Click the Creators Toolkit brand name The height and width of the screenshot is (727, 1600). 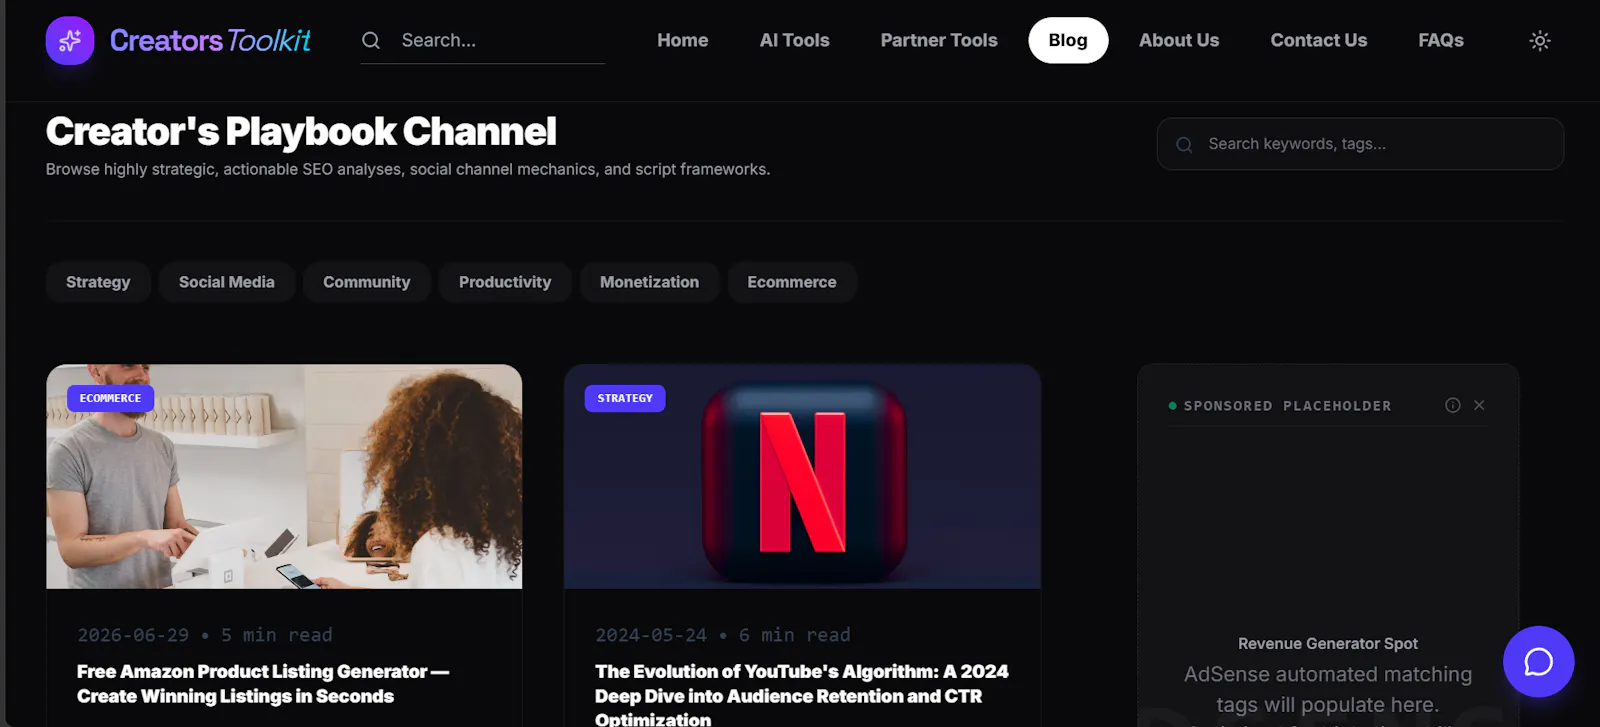pyautogui.click(x=210, y=41)
